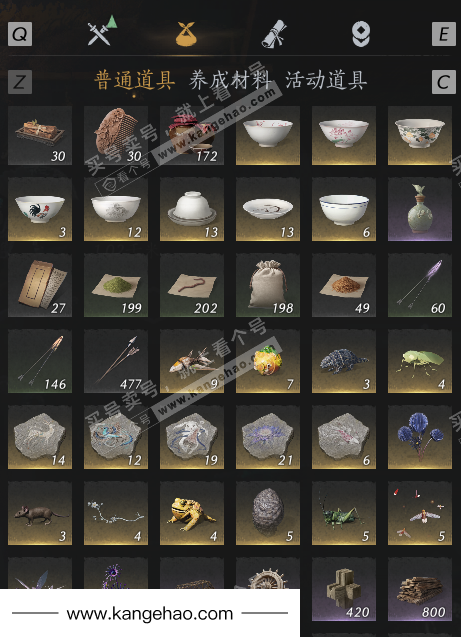Click the Z previous sub-tab key
Screen dimensions: 461x637
point(20,82)
